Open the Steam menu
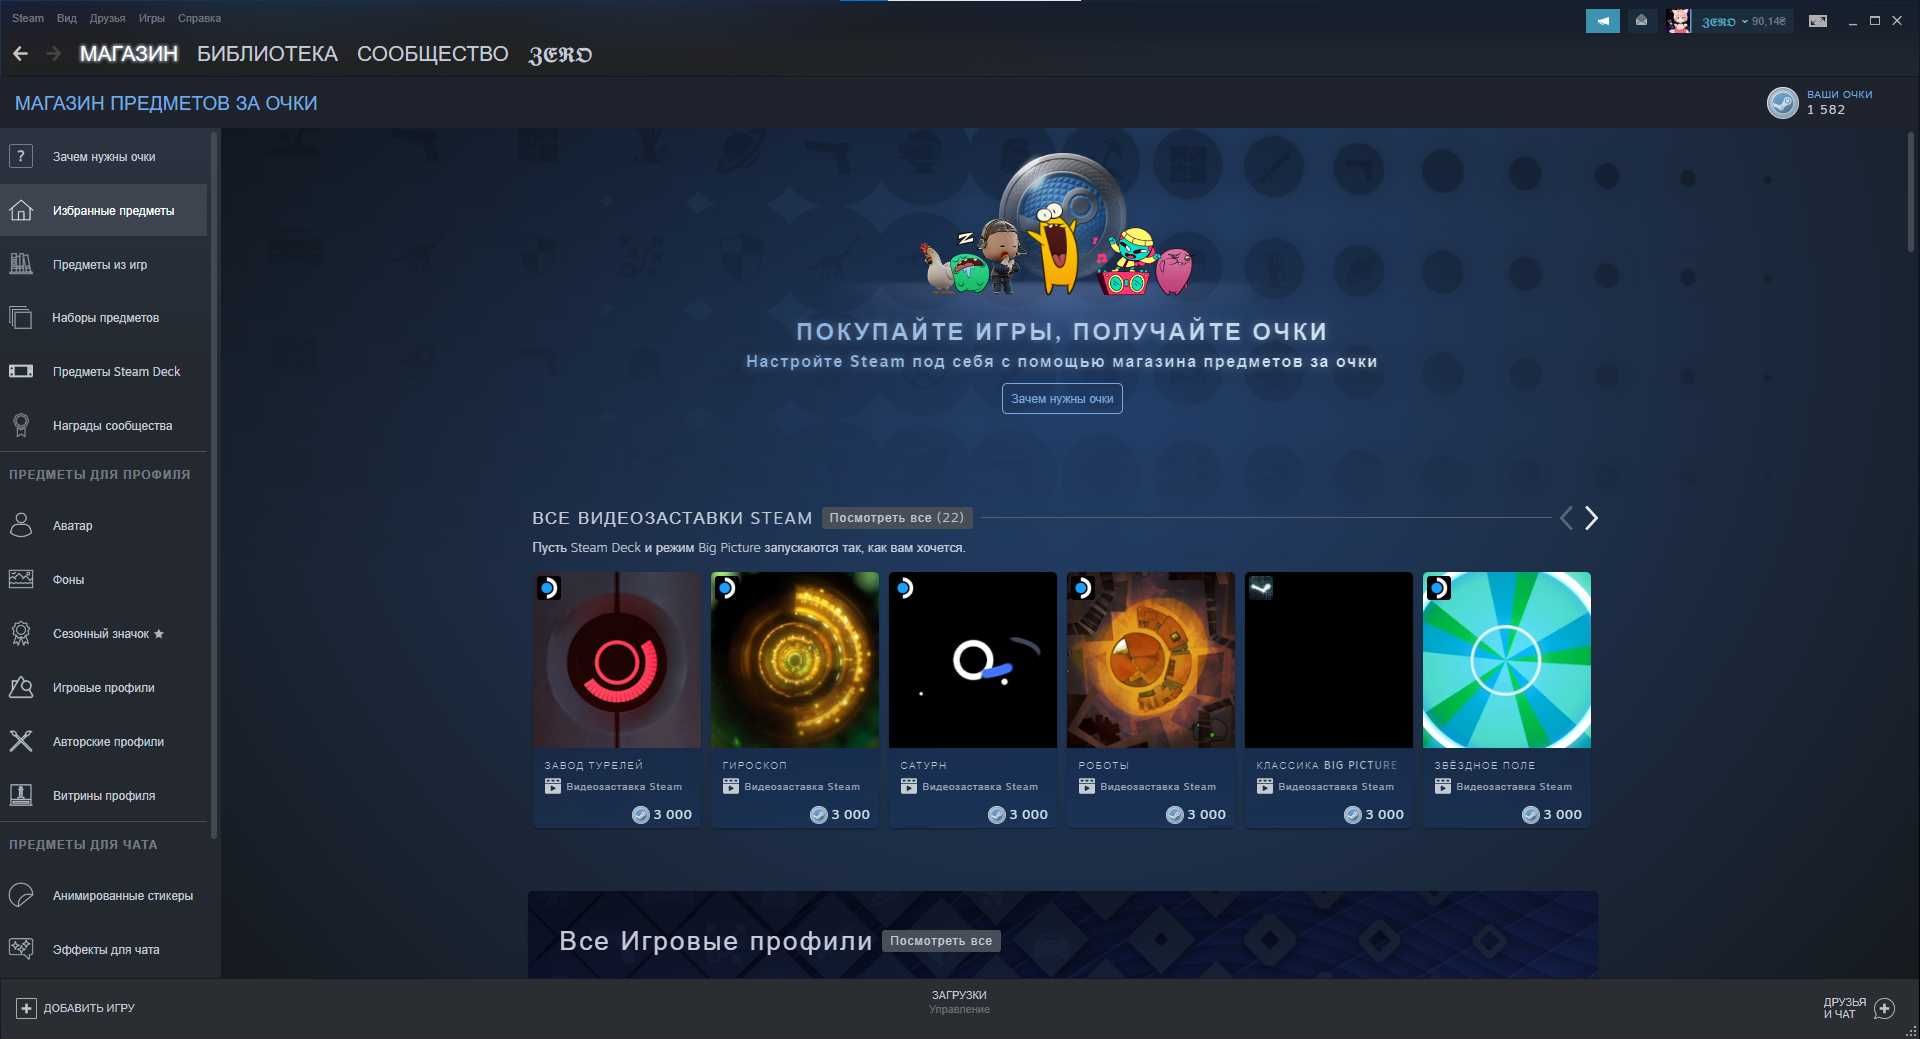The height and width of the screenshot is (1039, 1920). click(x=28, y=18)
